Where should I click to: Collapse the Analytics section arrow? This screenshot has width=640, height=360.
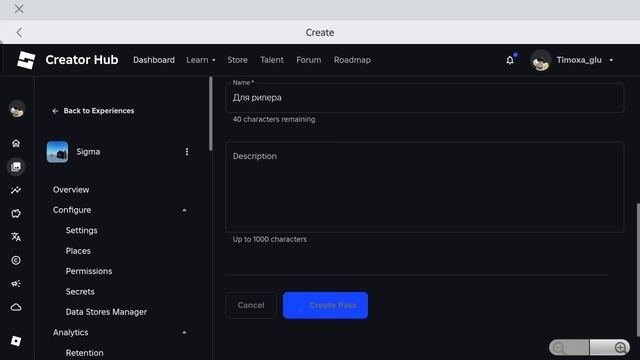point(184,333)
